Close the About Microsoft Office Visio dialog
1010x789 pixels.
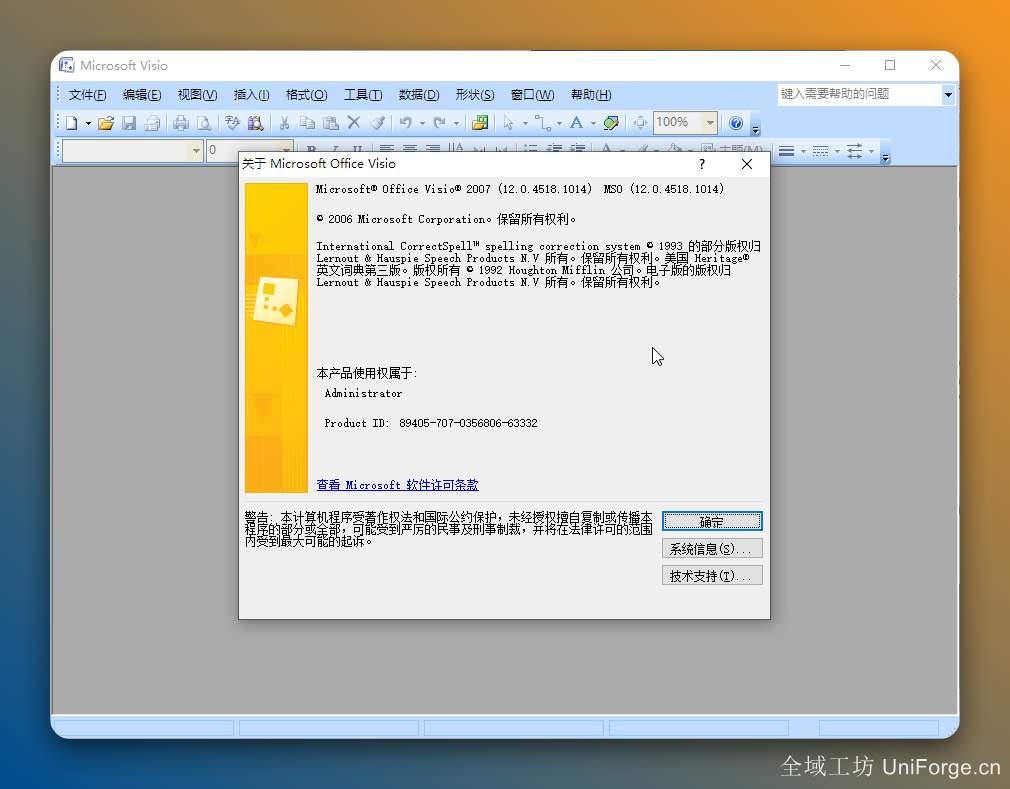click(x=747, y=164)
